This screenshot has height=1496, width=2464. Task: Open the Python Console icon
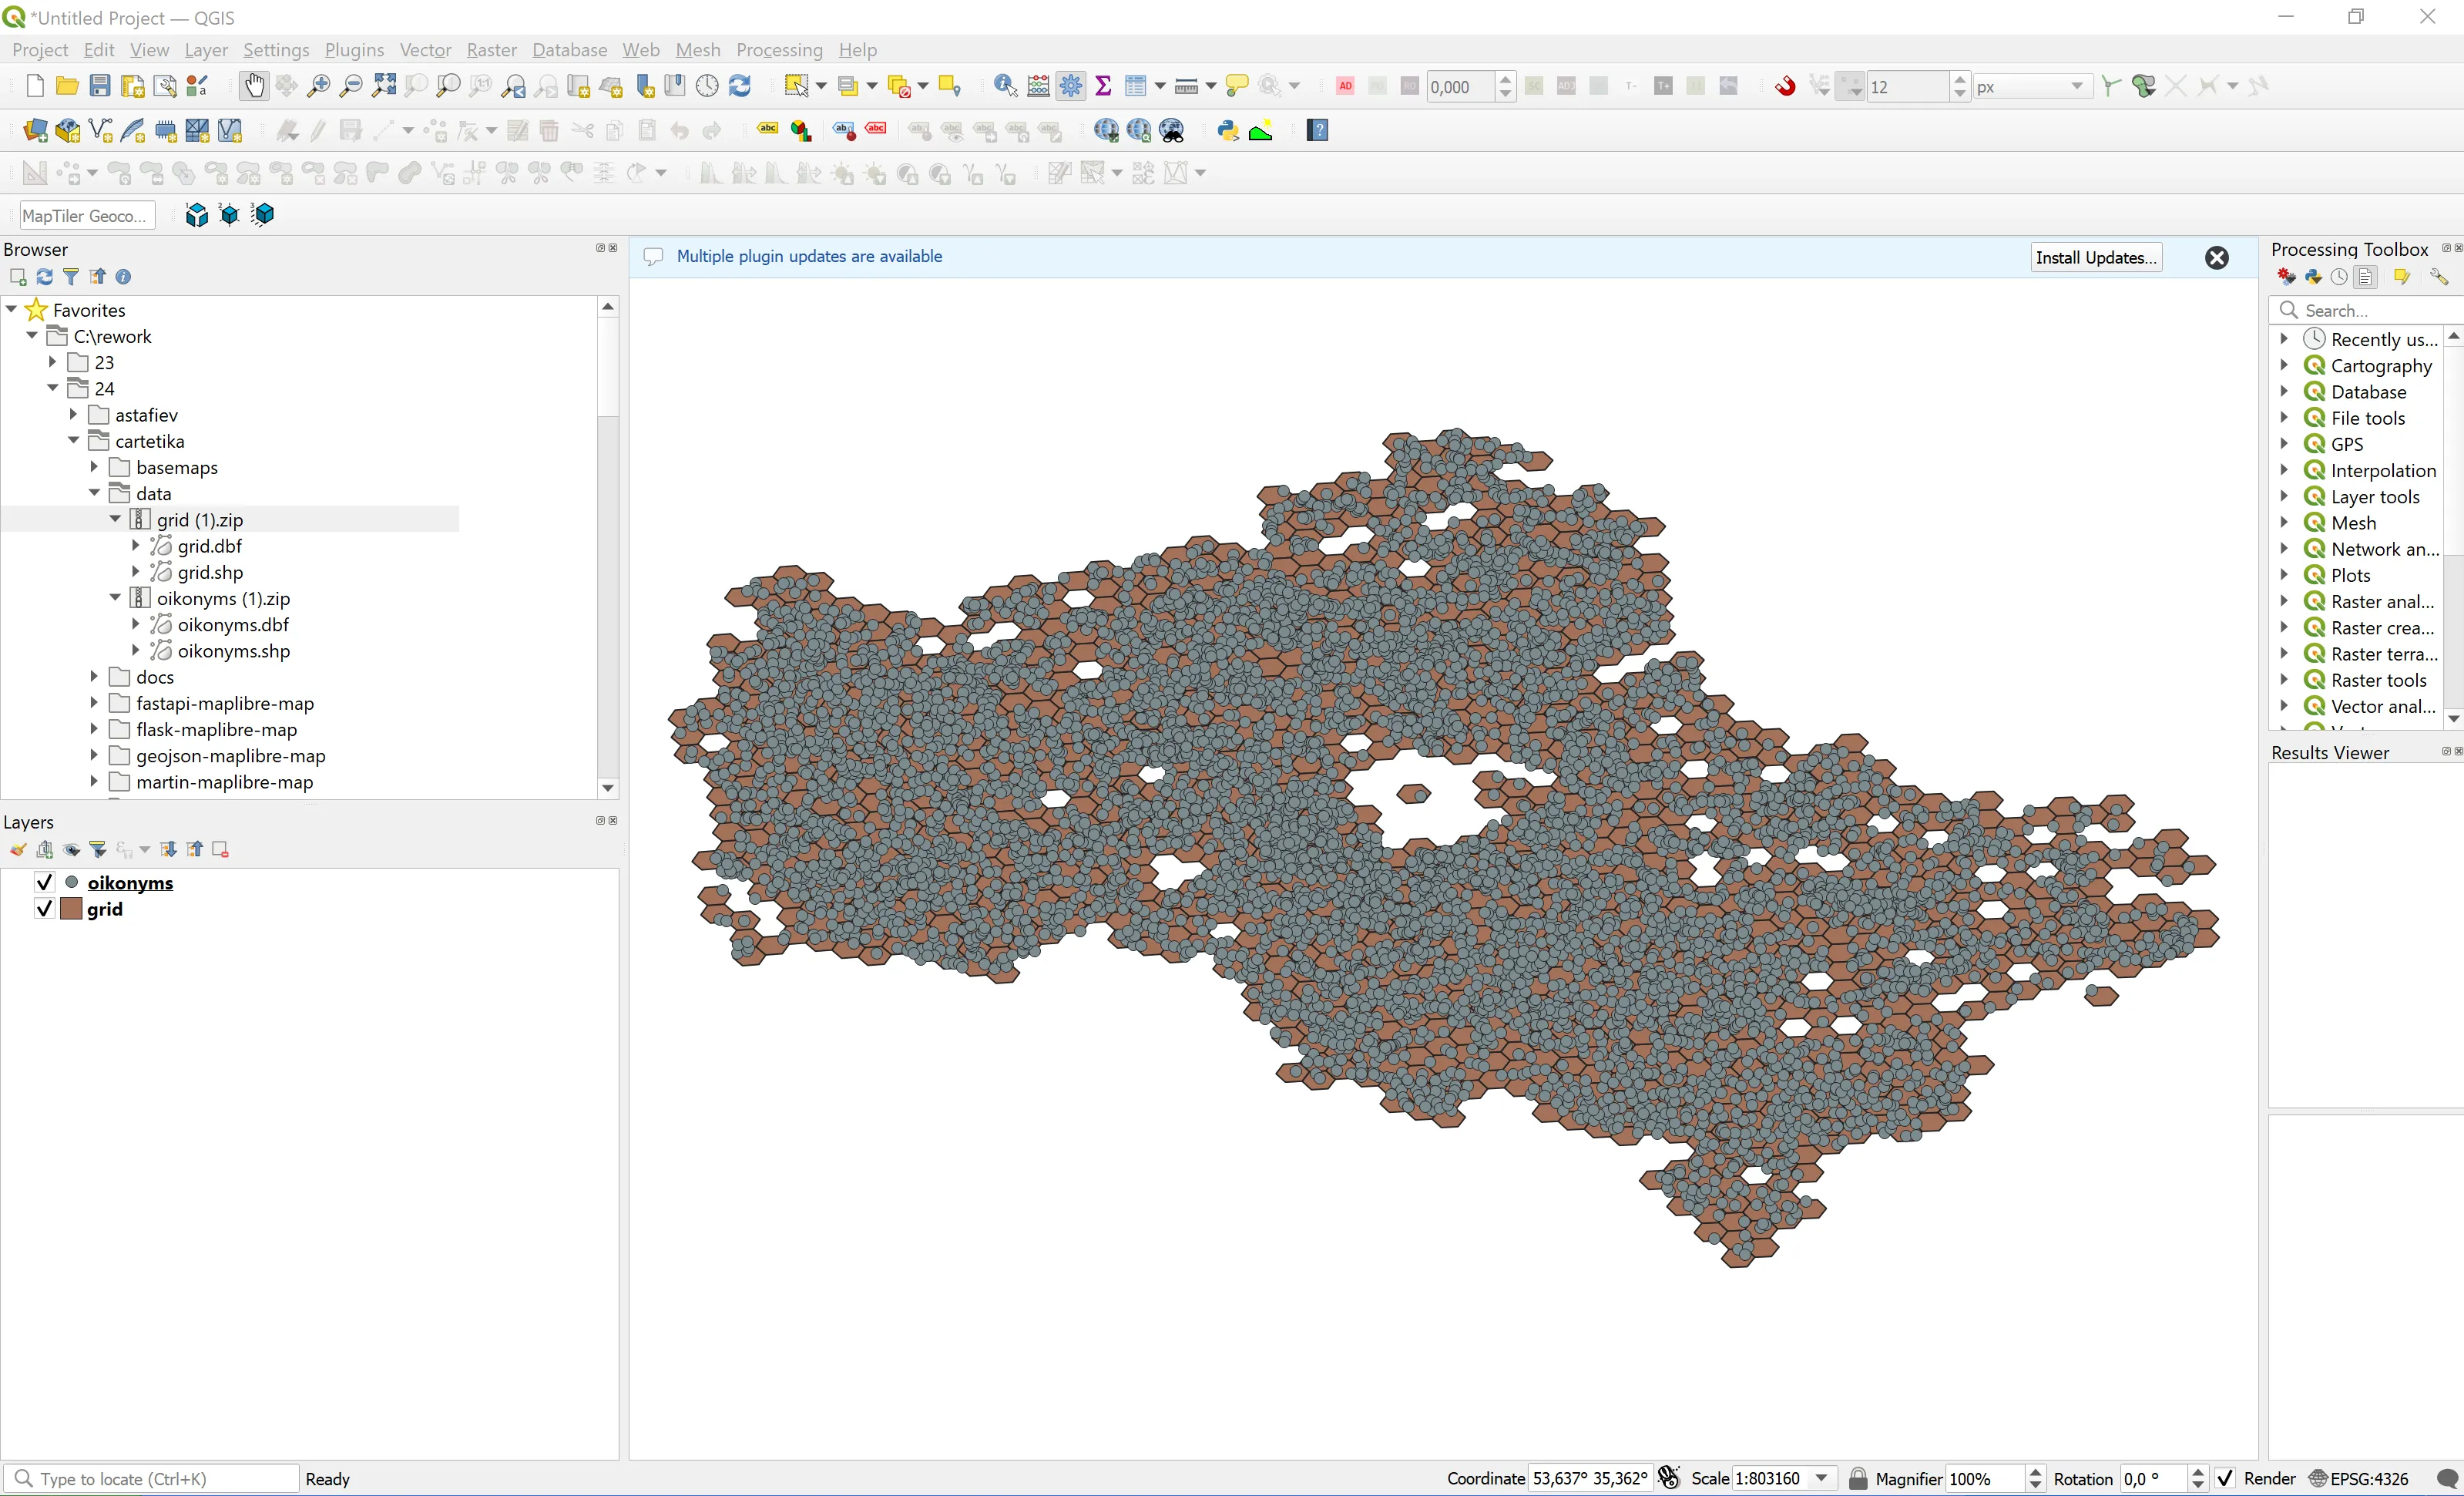[1227, 130]
